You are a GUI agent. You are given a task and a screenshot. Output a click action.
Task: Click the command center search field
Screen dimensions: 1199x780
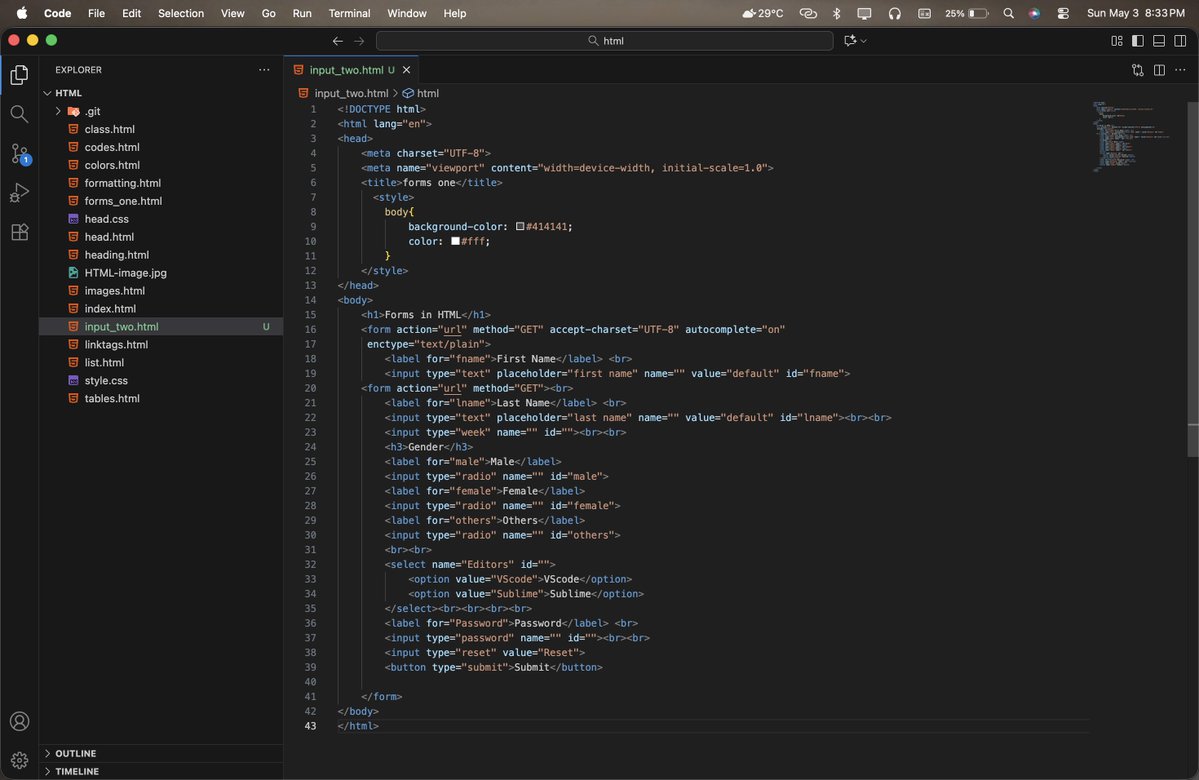604,41
